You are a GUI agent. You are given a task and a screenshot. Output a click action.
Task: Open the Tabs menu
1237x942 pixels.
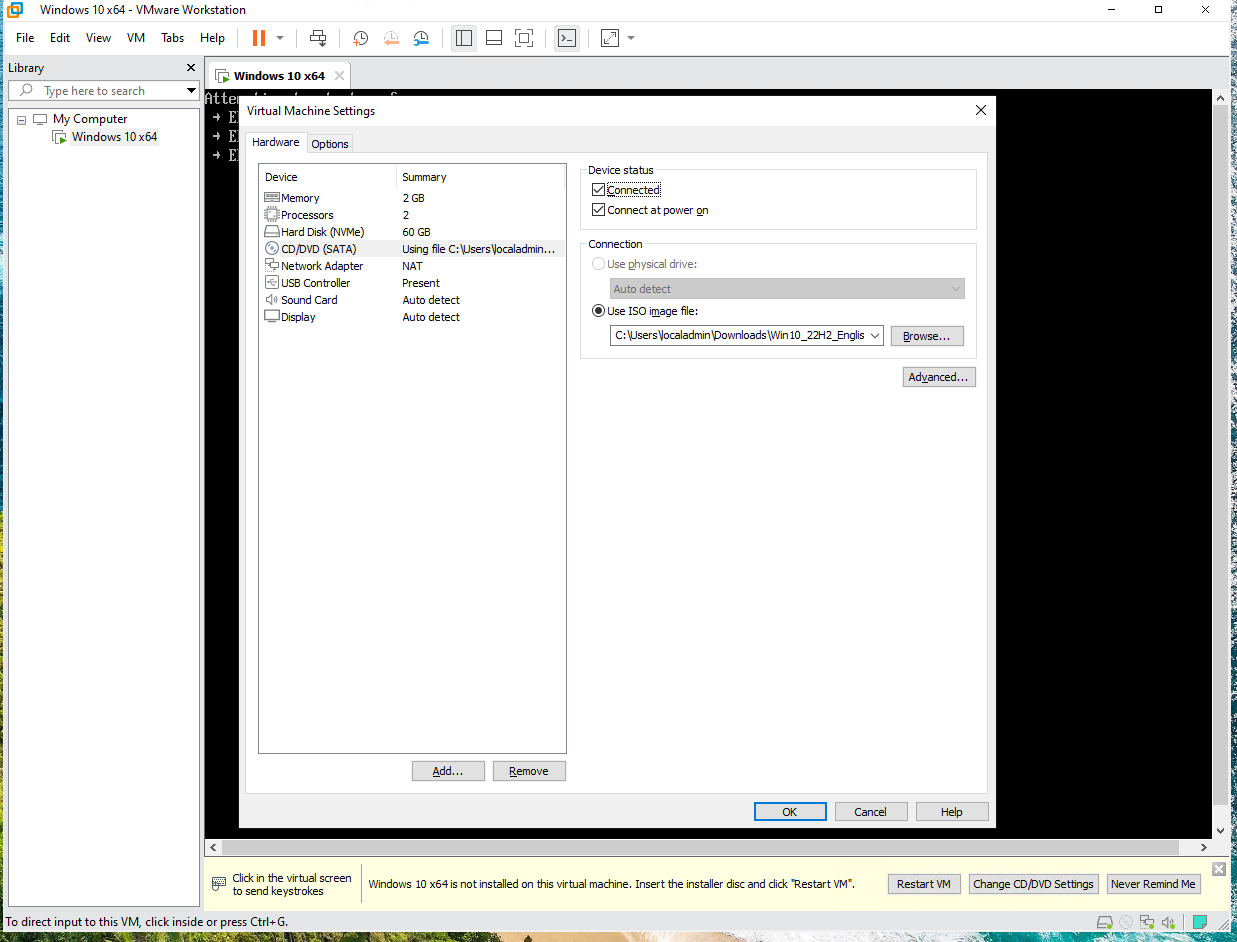(x=173, y=38)
